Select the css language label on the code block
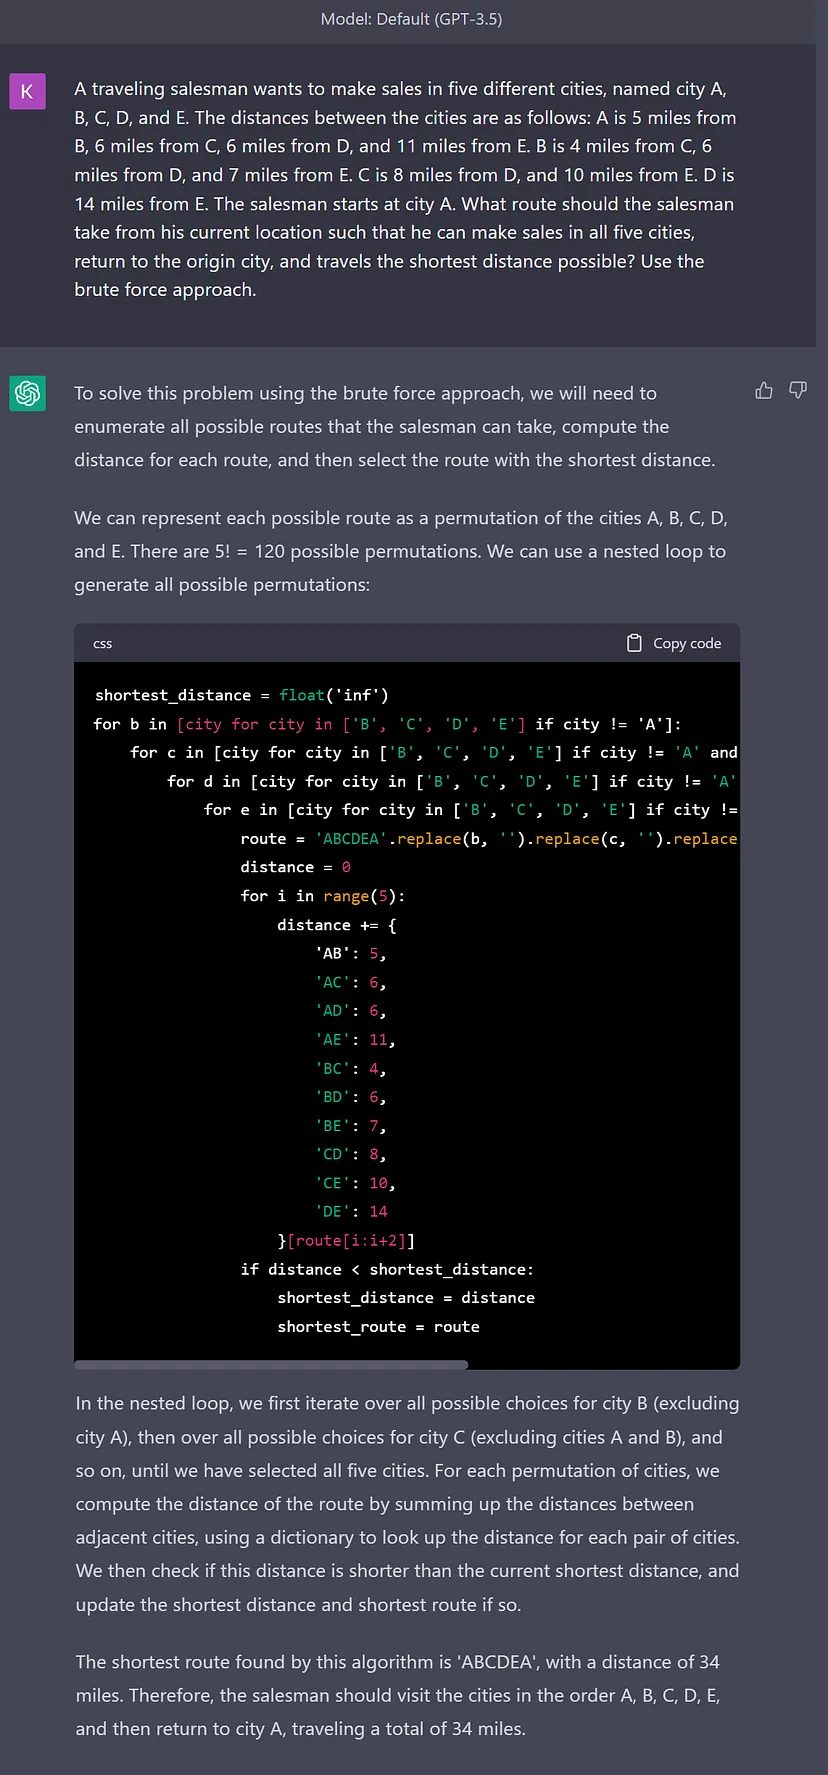Image resolution: width=828 pixels, height=1775 pixels. pyautogui.click(x=102, y=643)
